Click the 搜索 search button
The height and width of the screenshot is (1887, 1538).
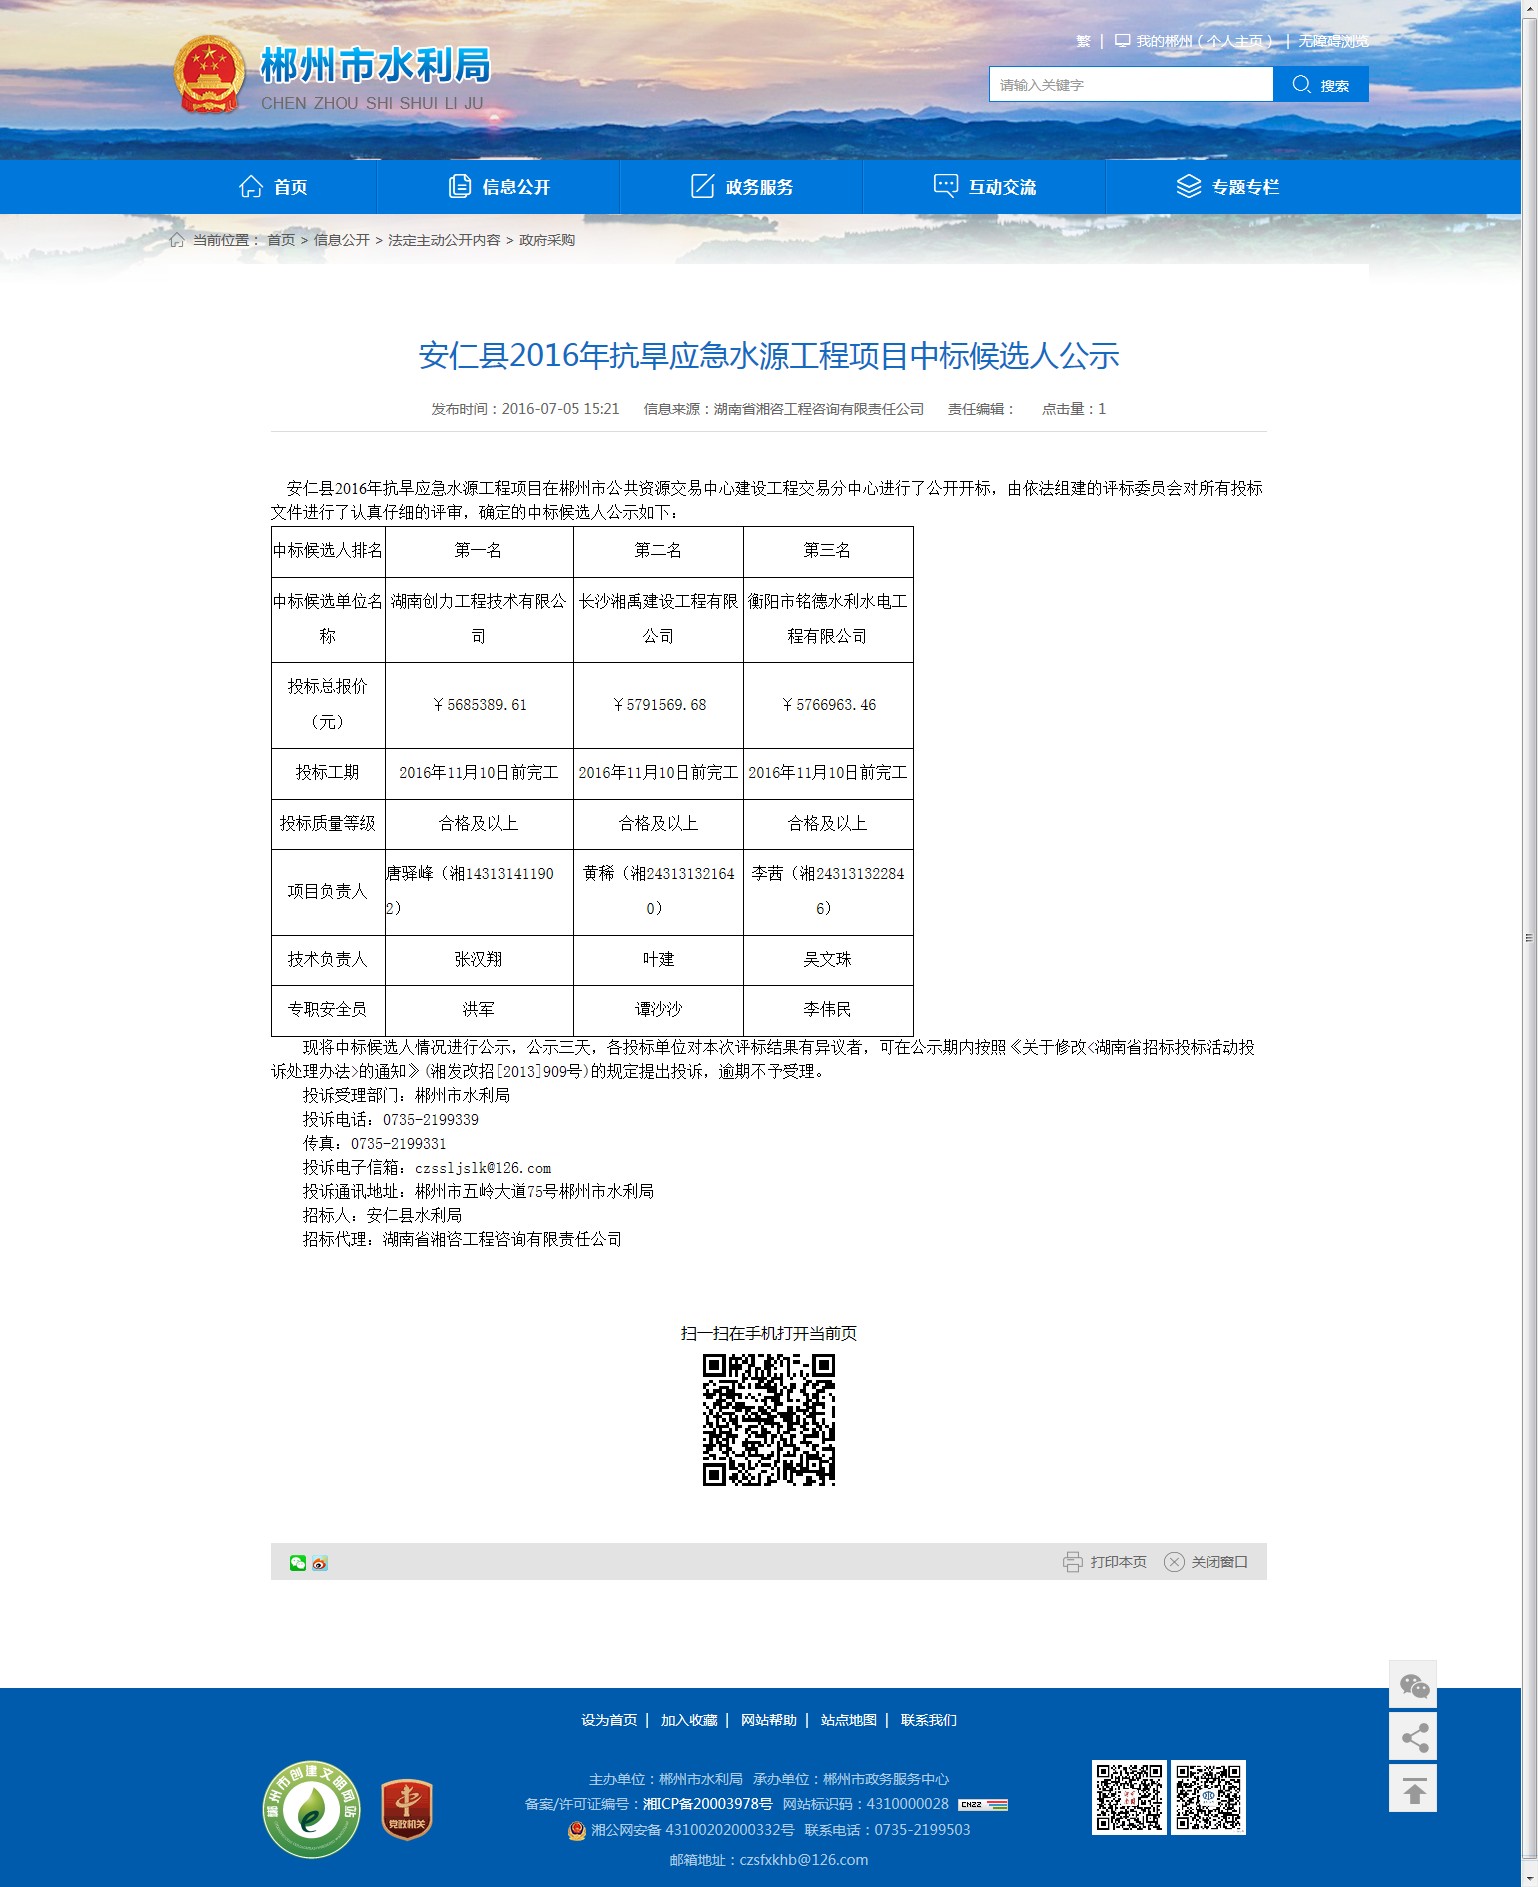click(1321, 84)
